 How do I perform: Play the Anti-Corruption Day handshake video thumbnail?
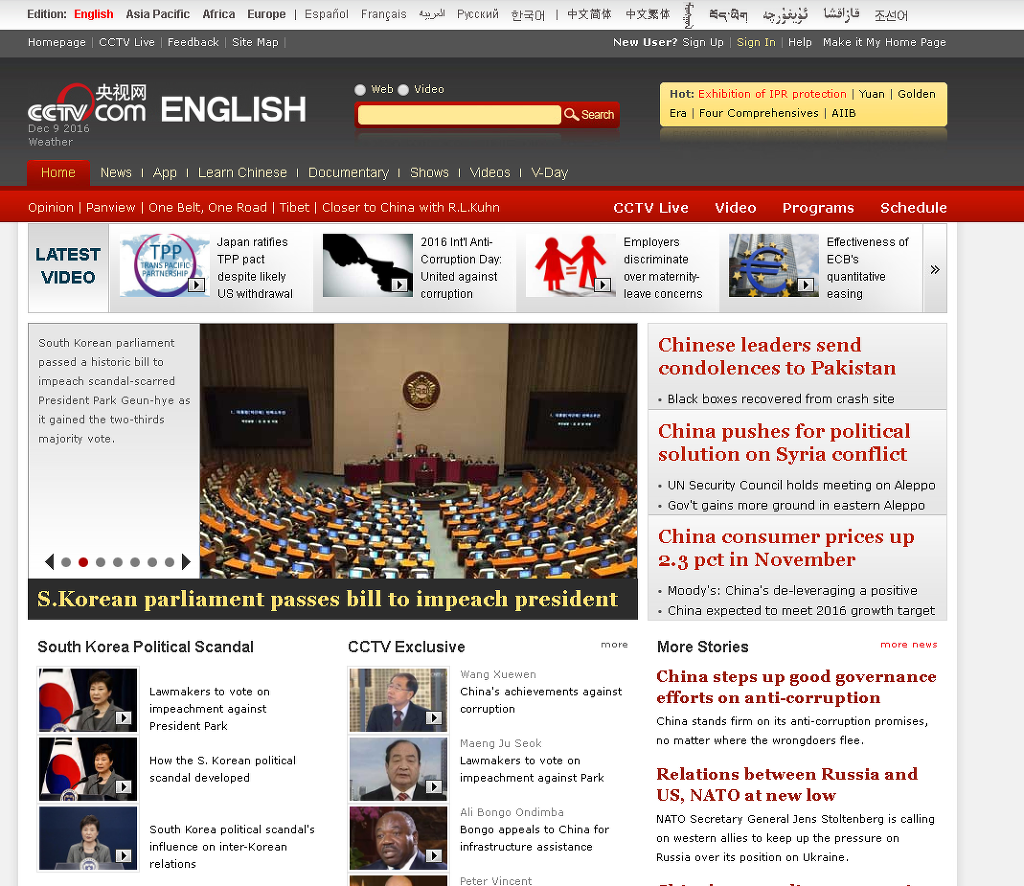pos(368,266)
